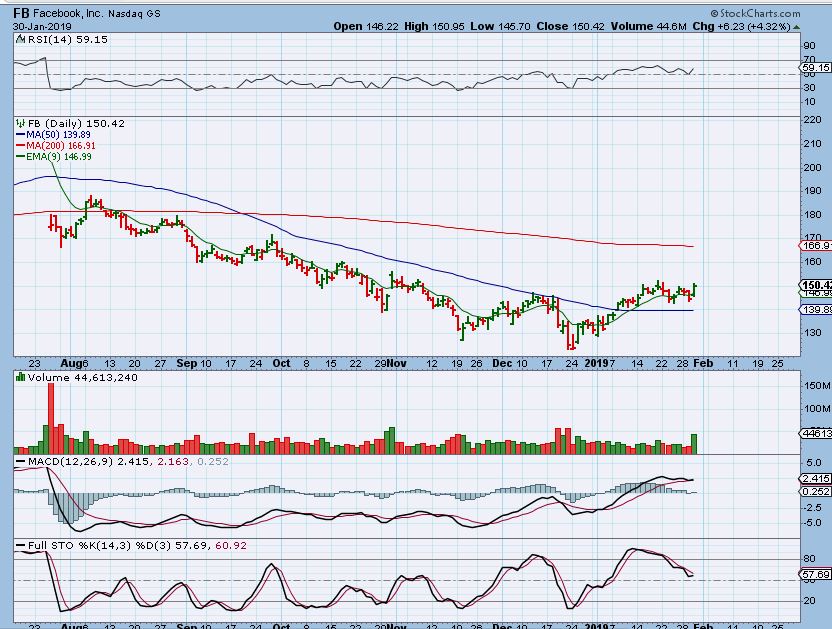Click the Volume panel legend icon
Image resolution: width=832 pixels, height=629 pixels.
[21, 377]
